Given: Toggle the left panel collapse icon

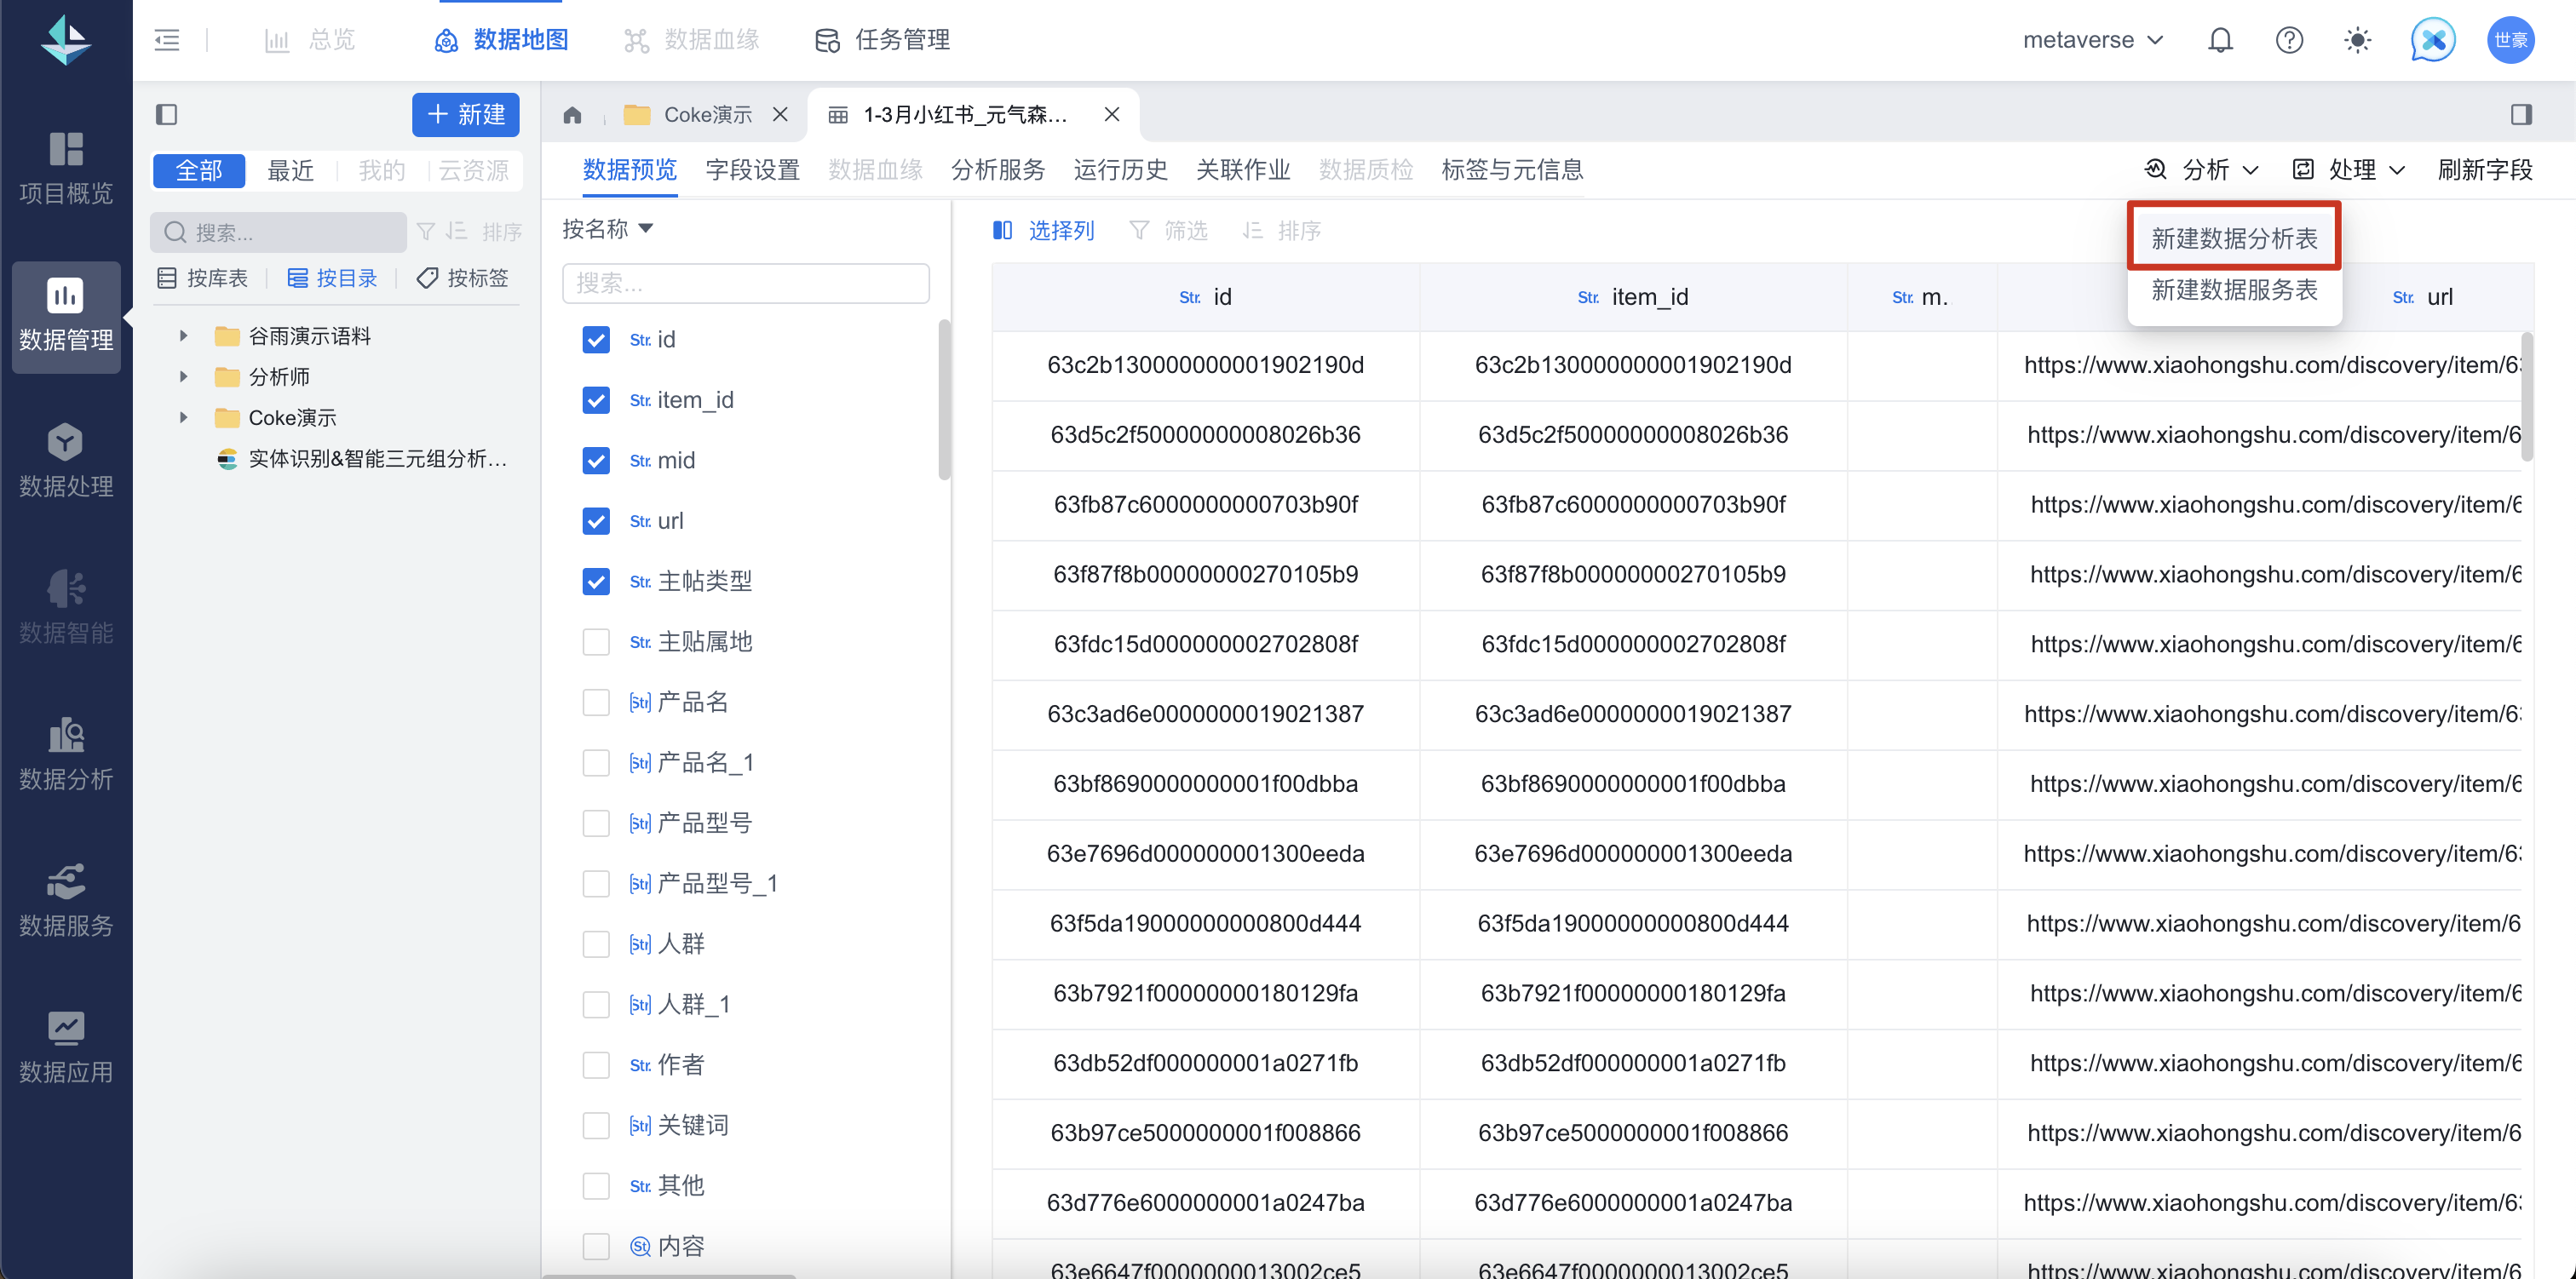Looking at the screenshot, I should pos(167,114).
